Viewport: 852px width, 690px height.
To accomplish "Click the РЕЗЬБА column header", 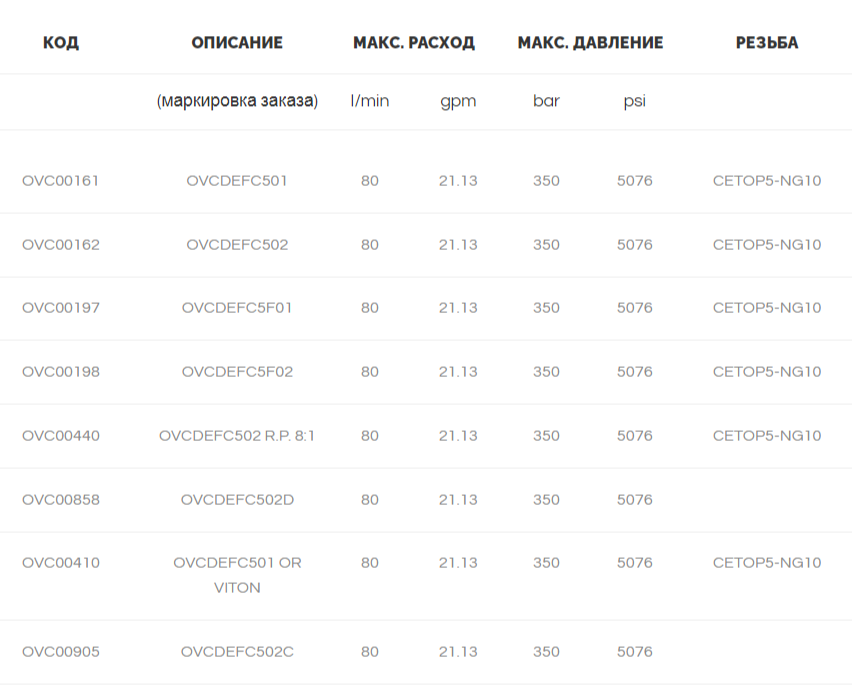I will 767,42.
